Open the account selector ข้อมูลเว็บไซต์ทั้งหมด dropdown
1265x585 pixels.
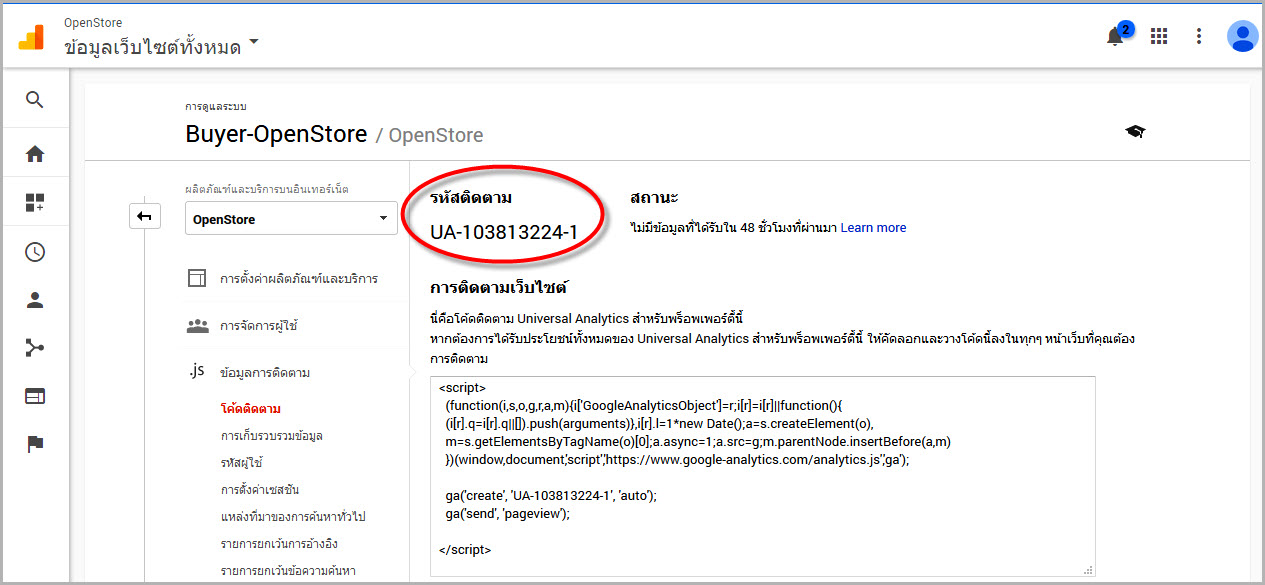(161, 45)
